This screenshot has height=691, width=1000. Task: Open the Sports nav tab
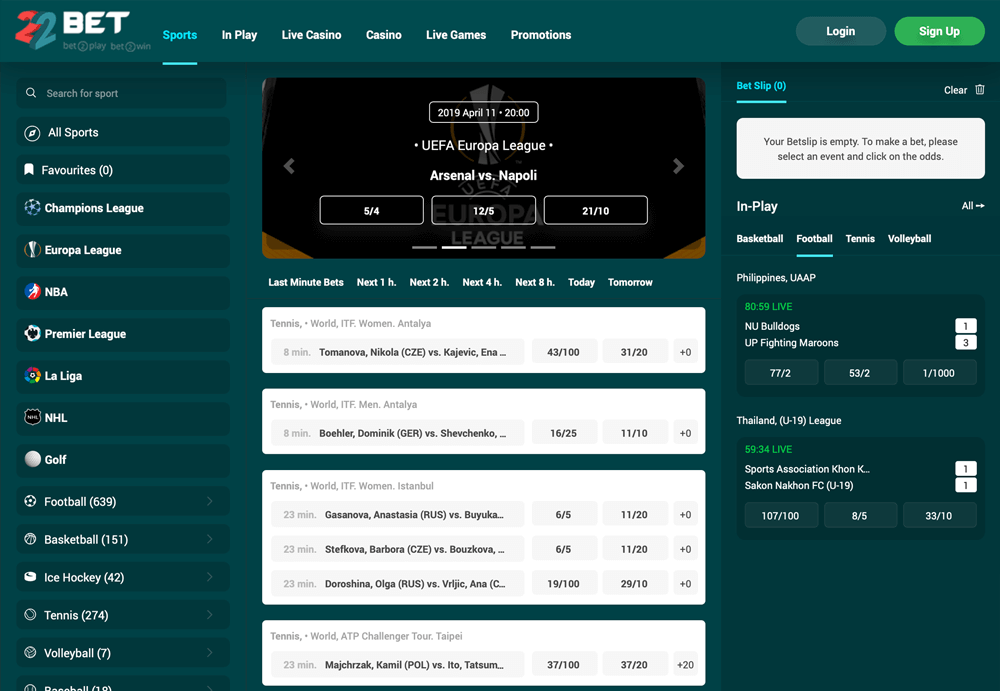(x=180, y=35)
